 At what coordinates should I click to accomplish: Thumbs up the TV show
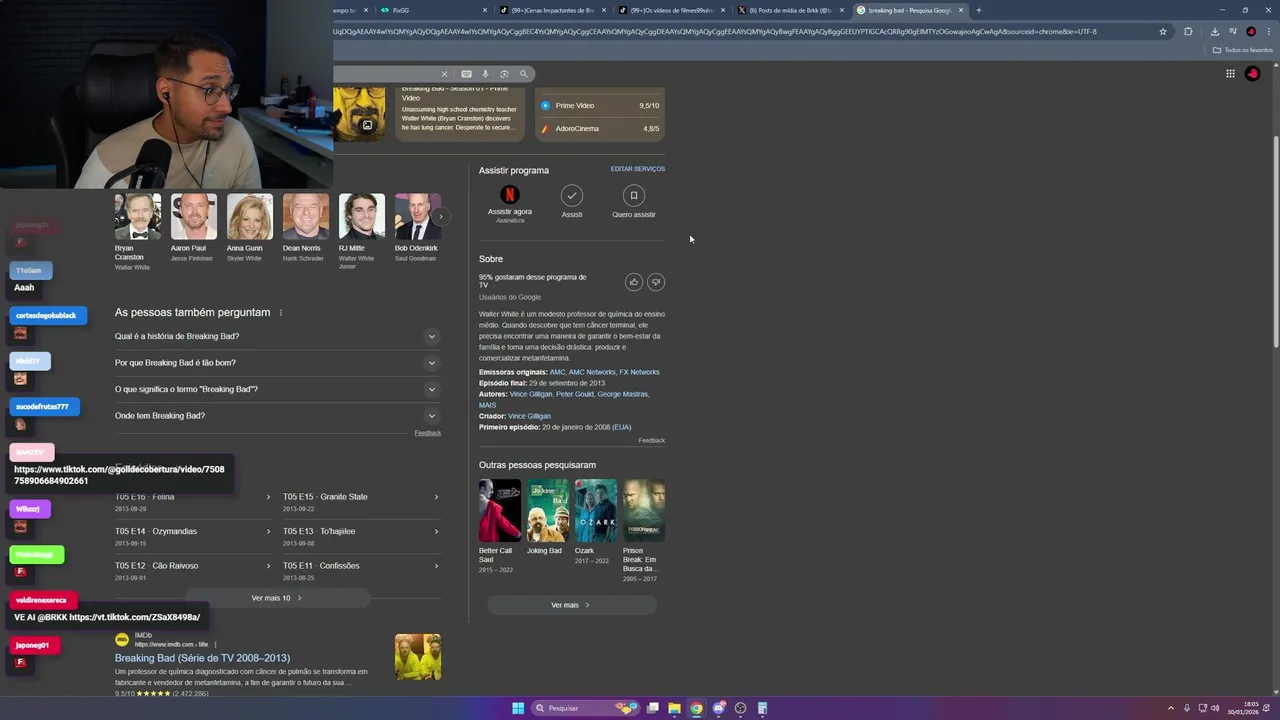coord(633,282)
